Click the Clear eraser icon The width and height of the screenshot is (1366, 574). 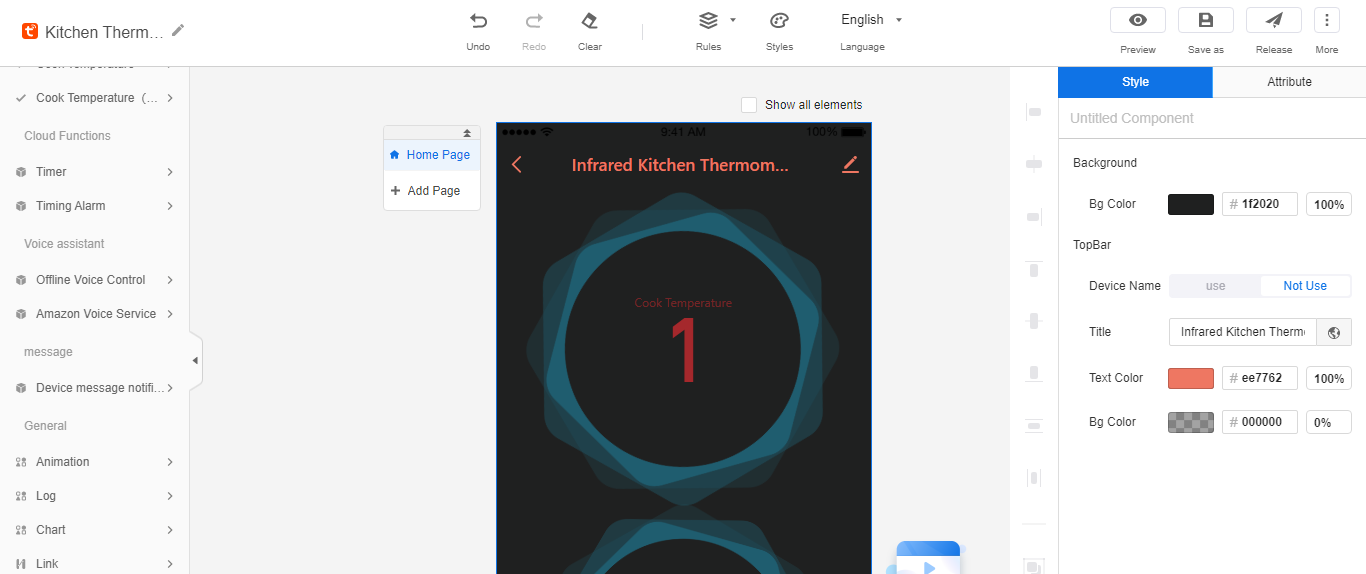[x=589, y=21]
